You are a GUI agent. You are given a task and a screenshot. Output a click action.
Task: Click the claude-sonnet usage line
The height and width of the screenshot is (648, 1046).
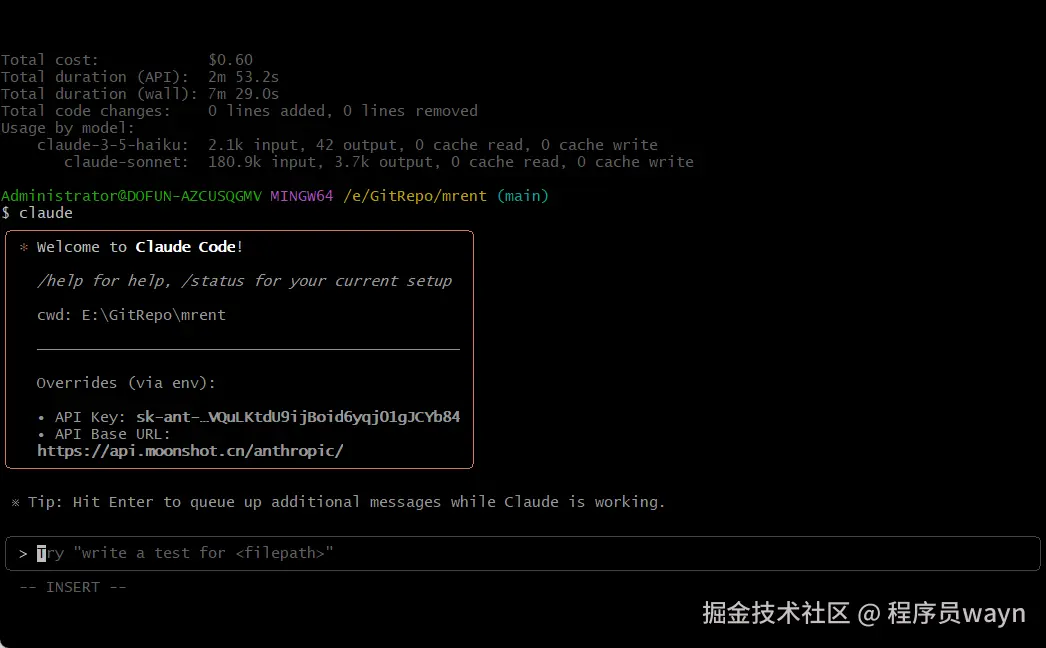379,162
